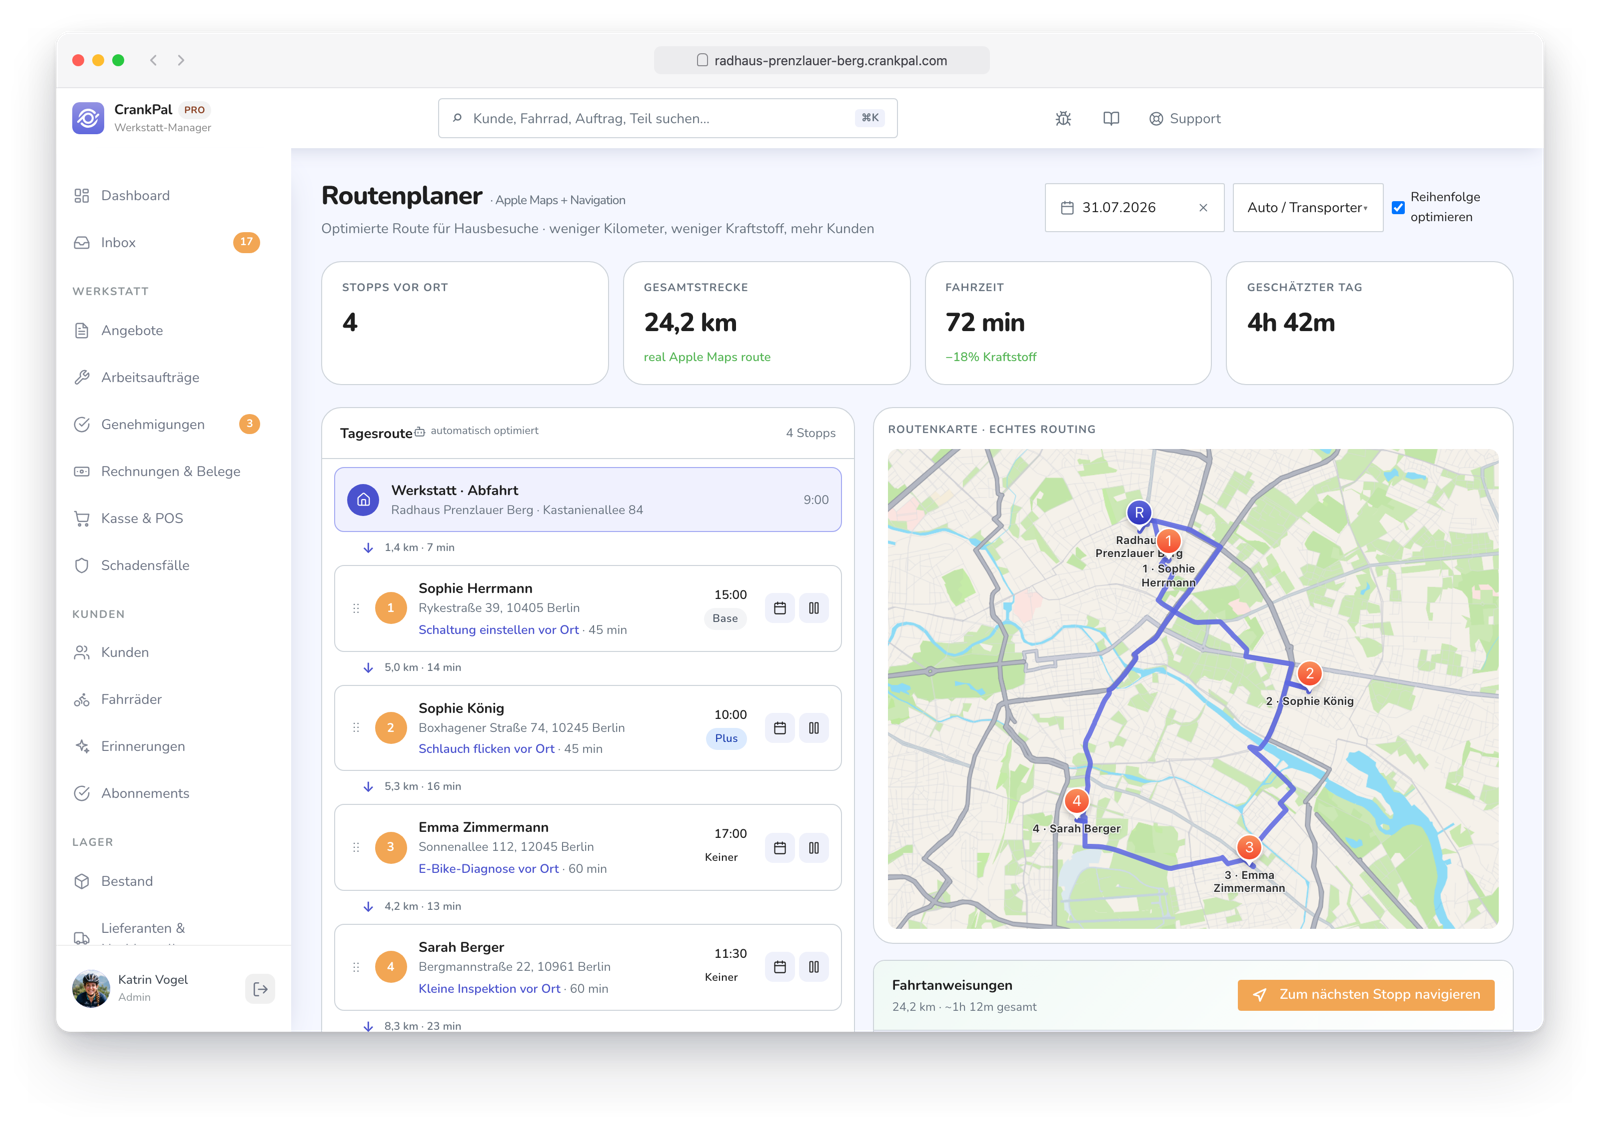Open the bug report icon in header

1063,118
